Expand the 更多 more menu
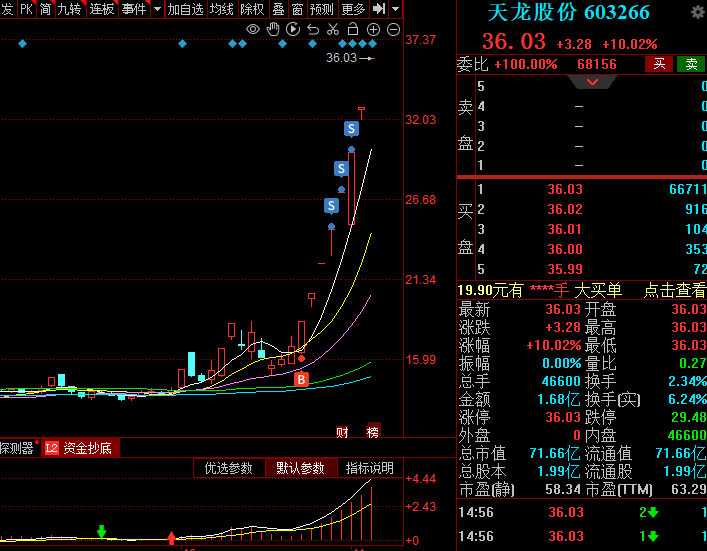Screen dimensions: 707x551 tap(353, 9)
